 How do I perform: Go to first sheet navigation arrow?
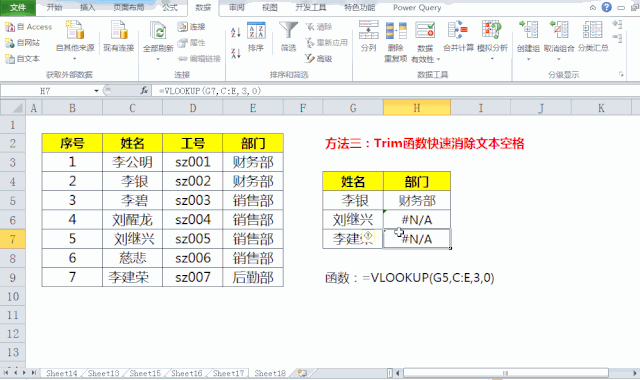(6, 373)
